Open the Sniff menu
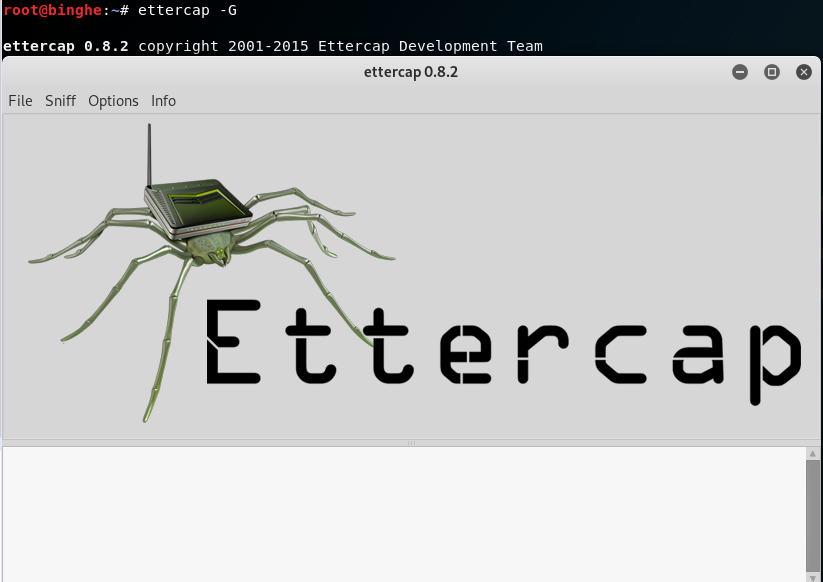 point(60,101)
